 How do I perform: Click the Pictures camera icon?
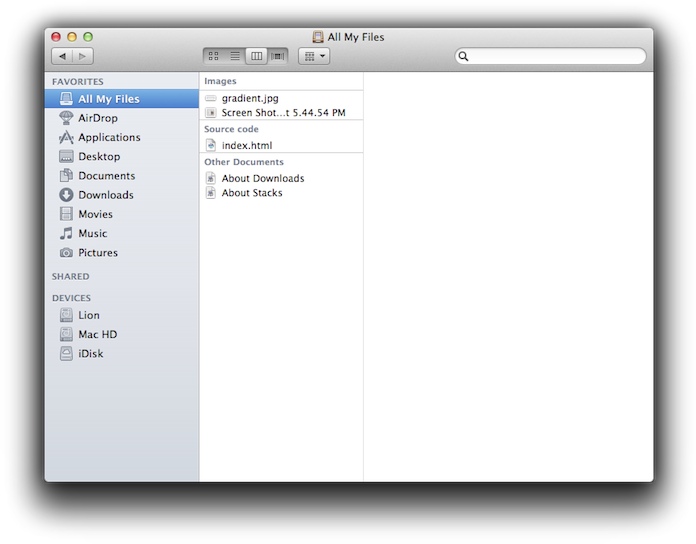pyautogui.click(x=66, y=252)
